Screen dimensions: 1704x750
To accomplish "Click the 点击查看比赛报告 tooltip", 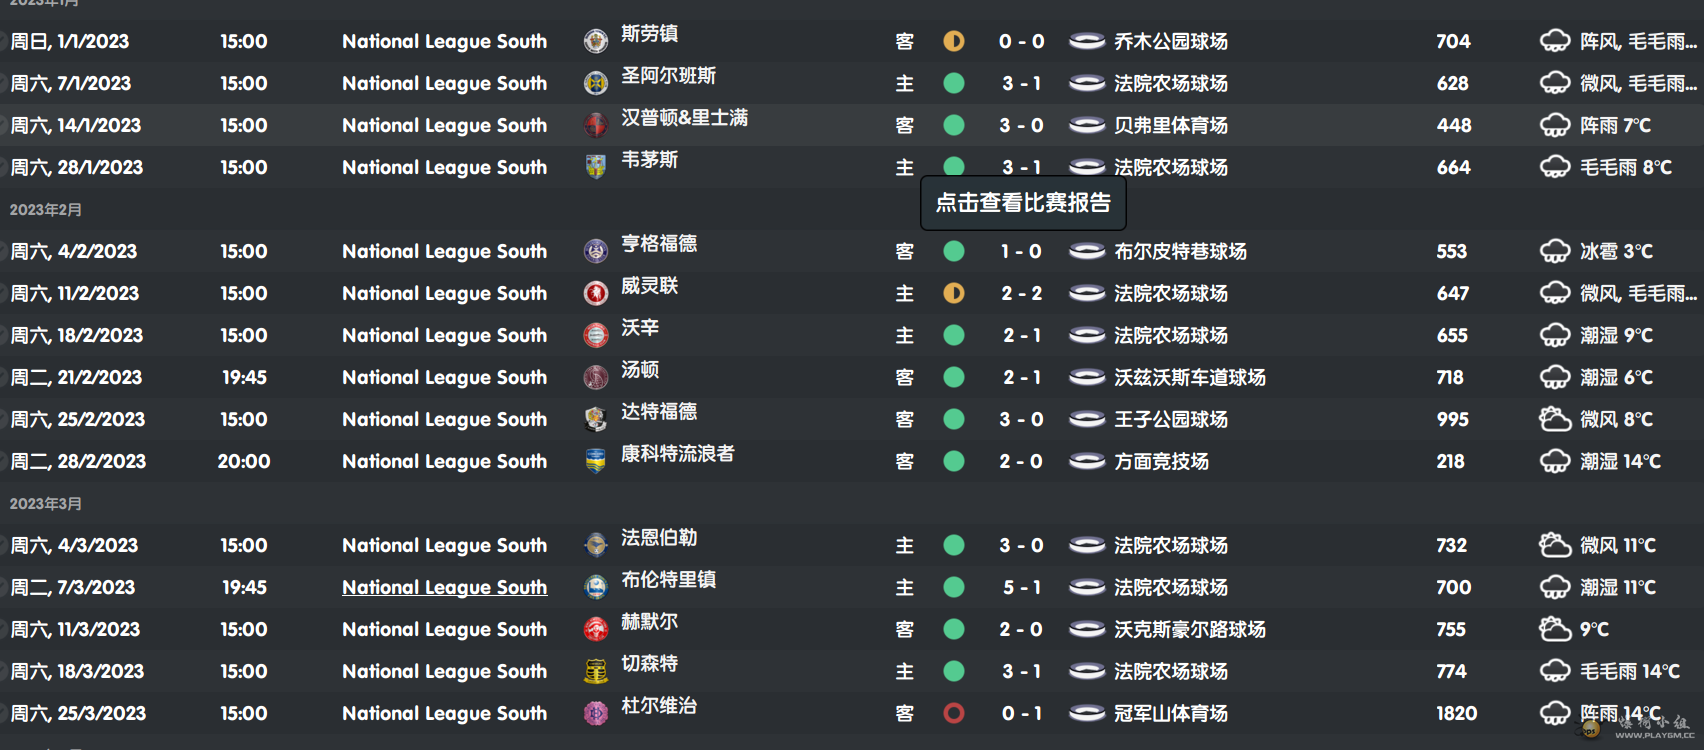I will (1023, 203).
